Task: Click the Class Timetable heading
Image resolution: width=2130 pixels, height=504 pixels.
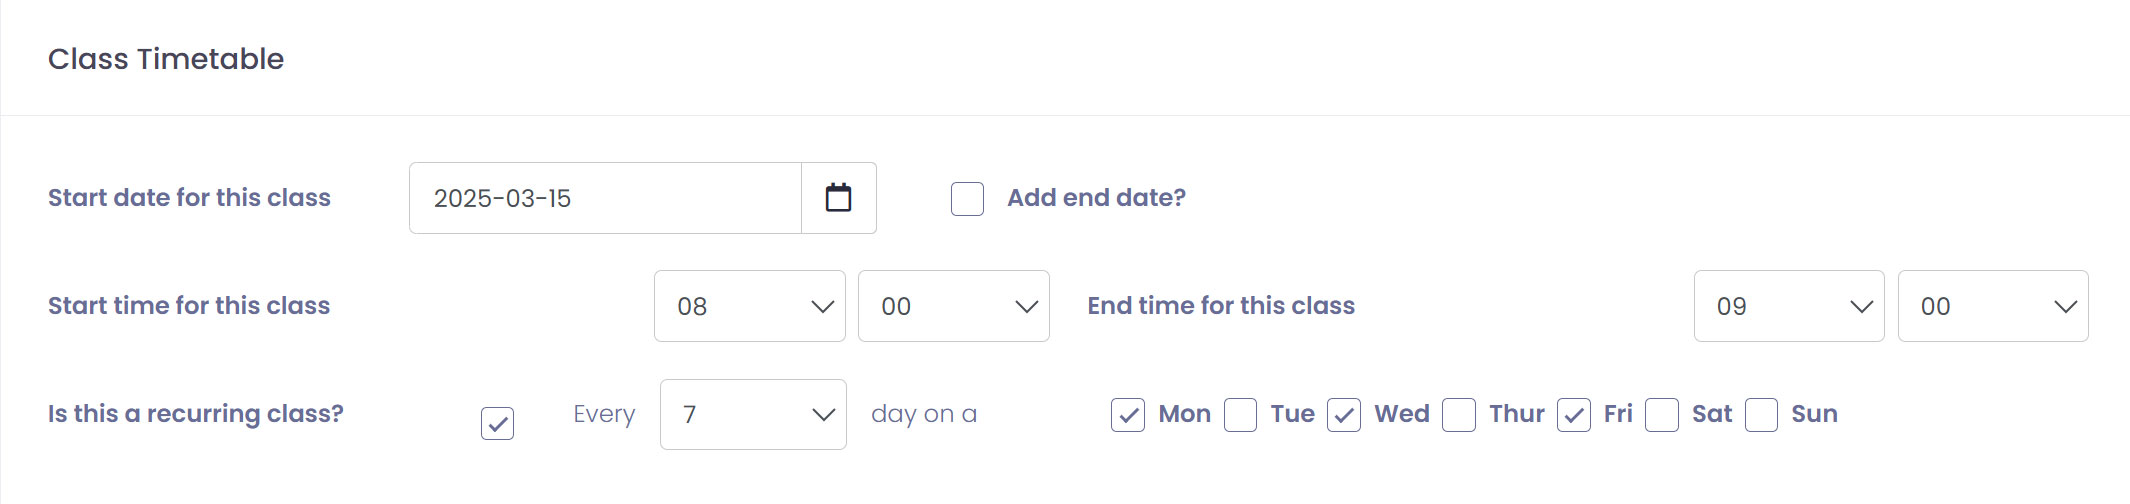Action: [166, 59]
